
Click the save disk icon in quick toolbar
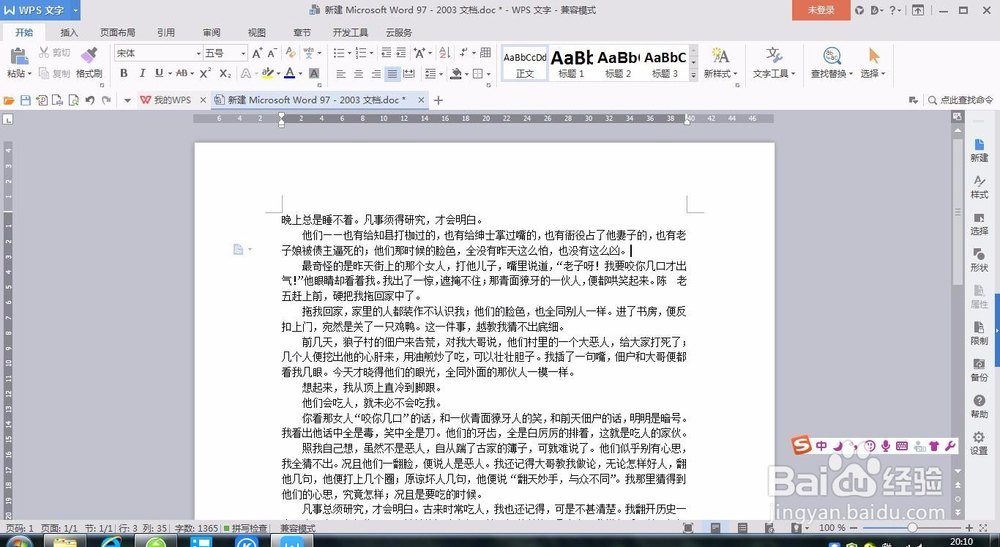[x=26, y=100]
